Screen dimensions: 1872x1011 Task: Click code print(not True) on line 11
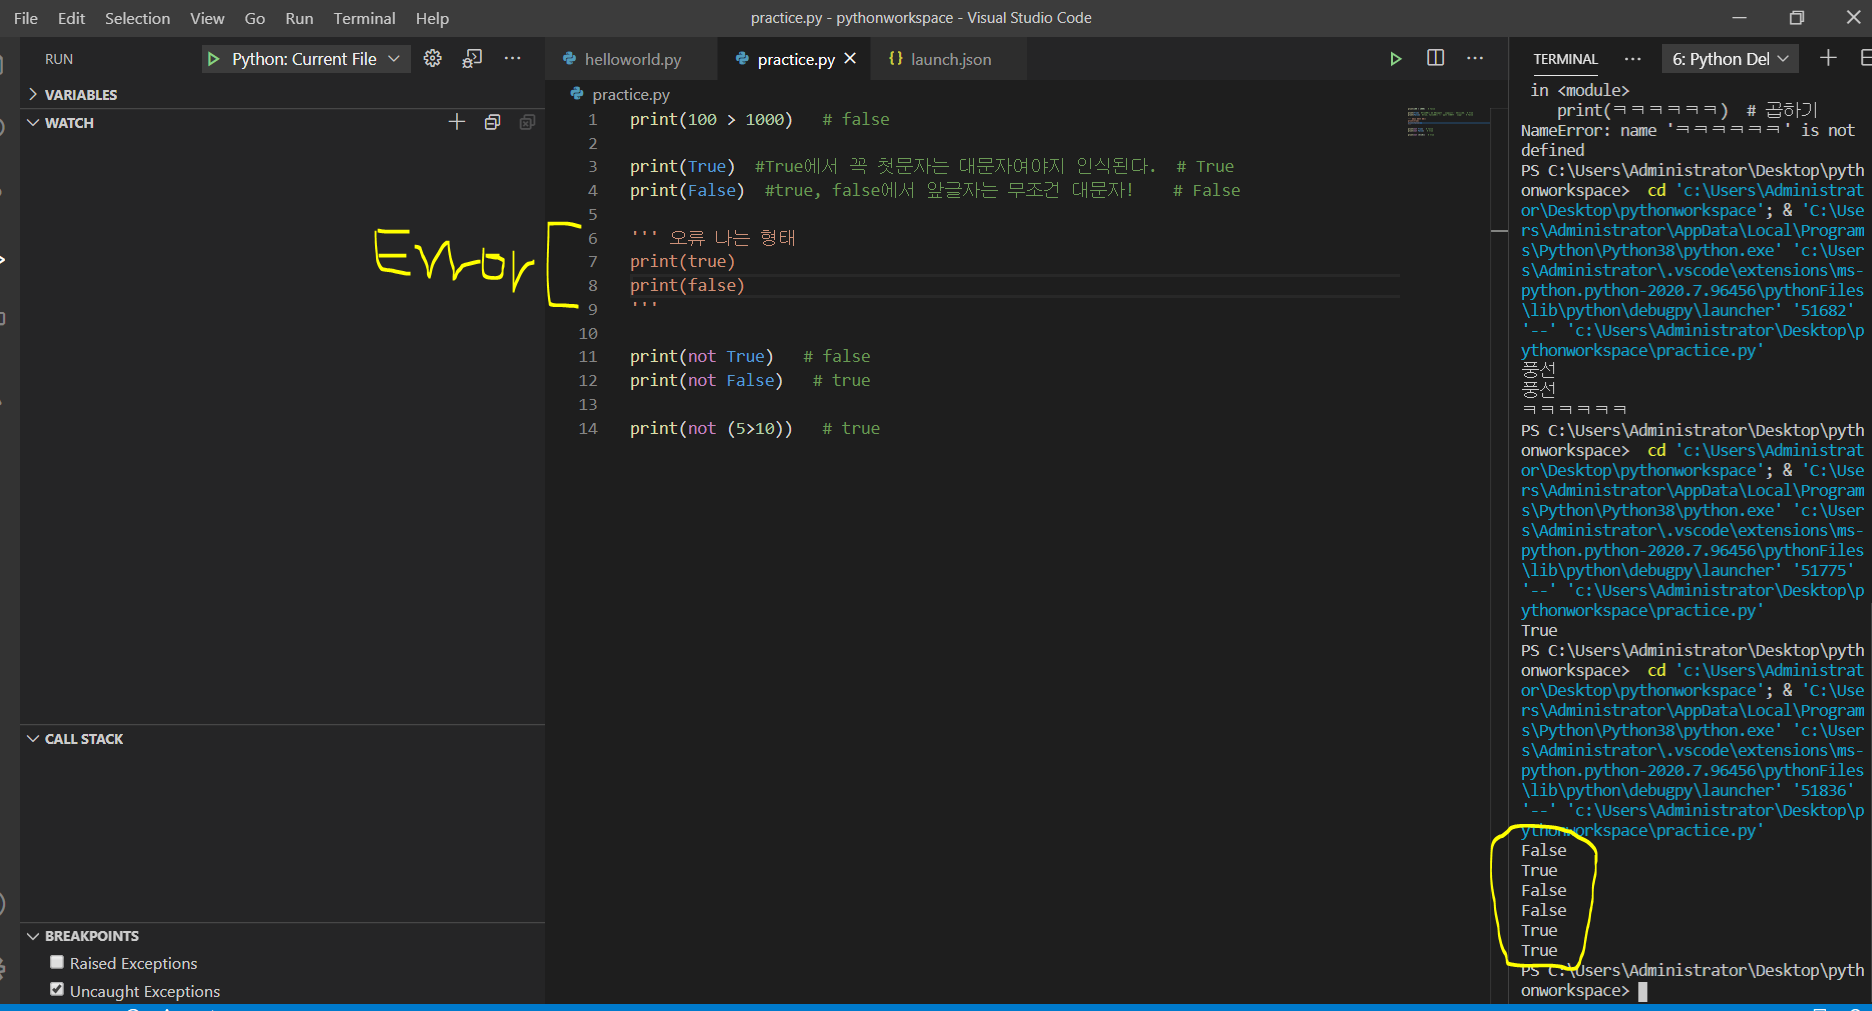(x=702, y=356)
